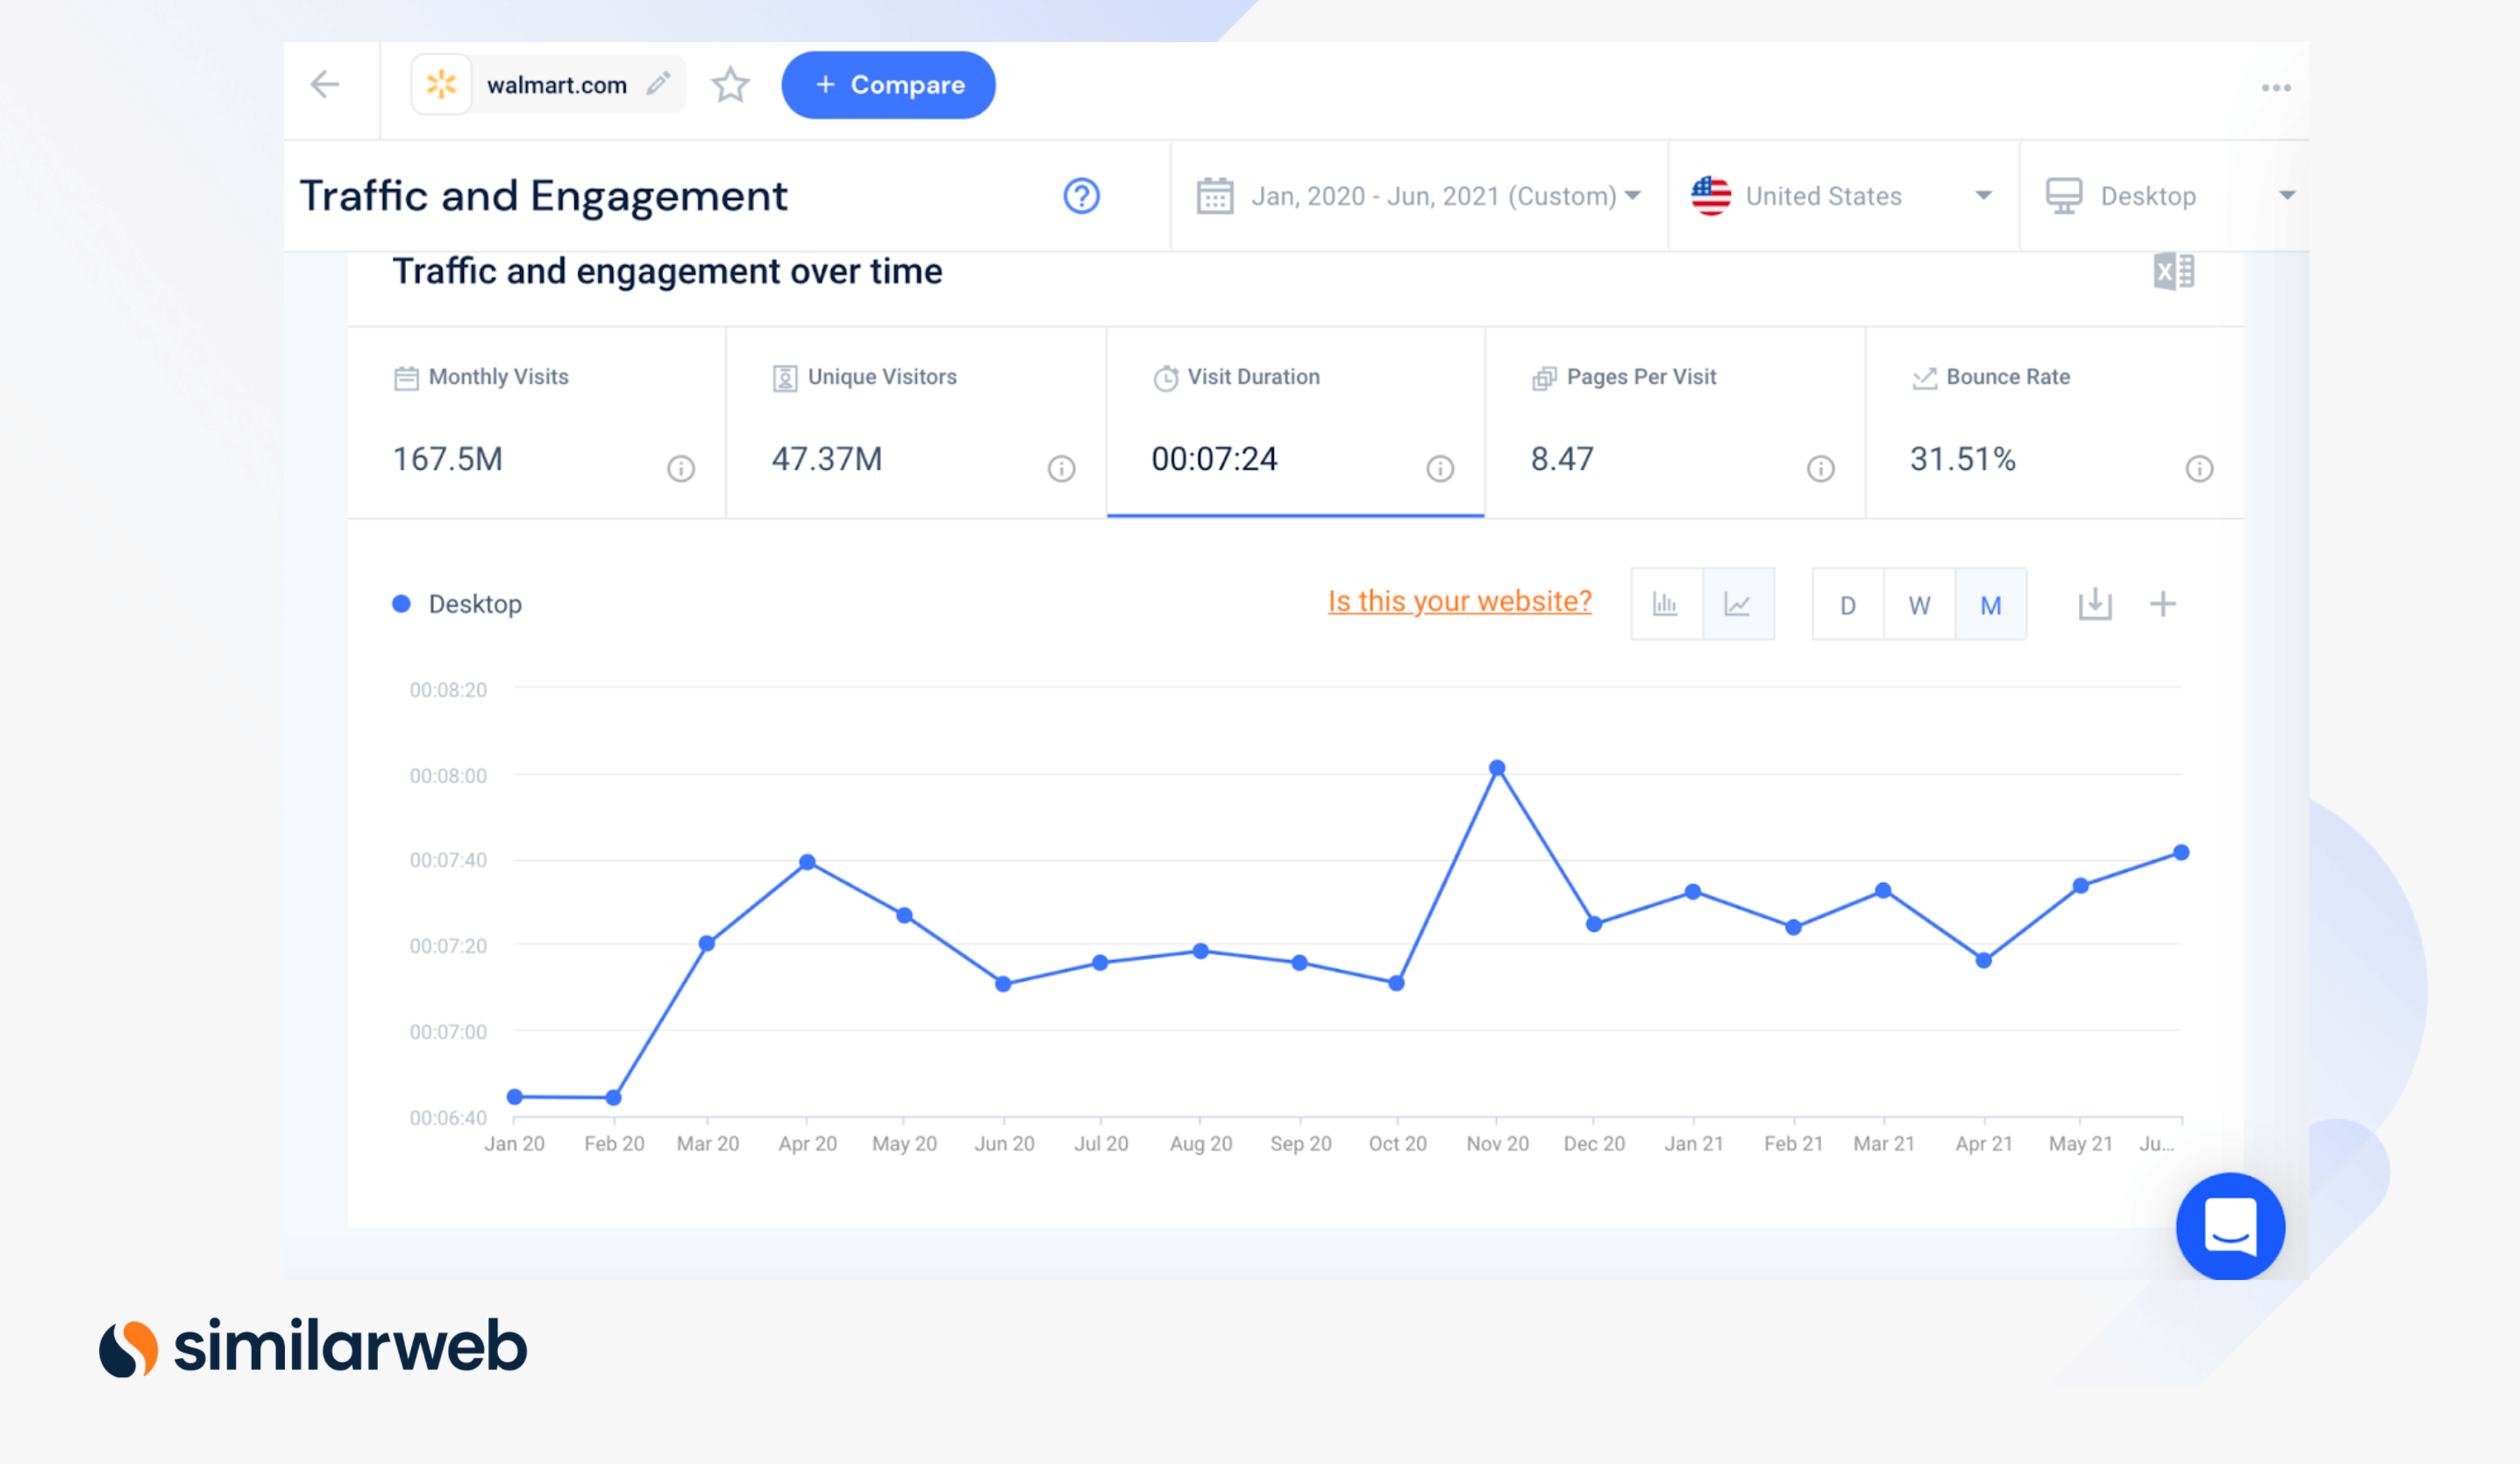Click the Sep 20 x-axis label
Screen dimensions: 2520x1464
pyautogui.click(x=1300, y=1143)
